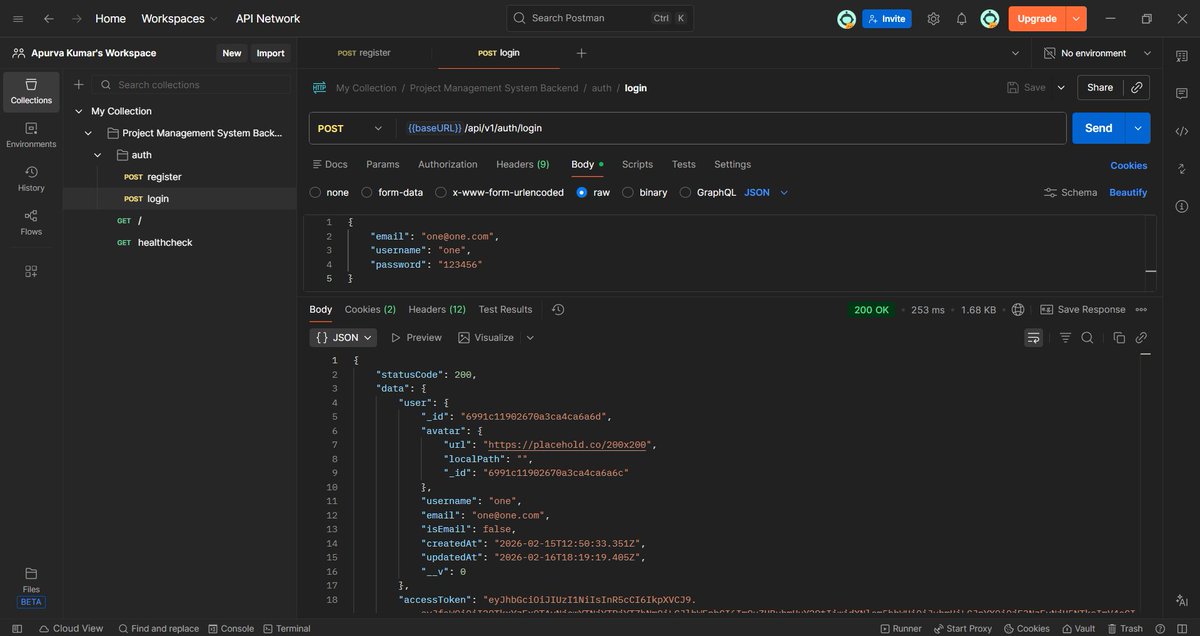The width and height of the screenshot is (1200, 636).
Task: Click the Send button
Action: (1099, 128)
